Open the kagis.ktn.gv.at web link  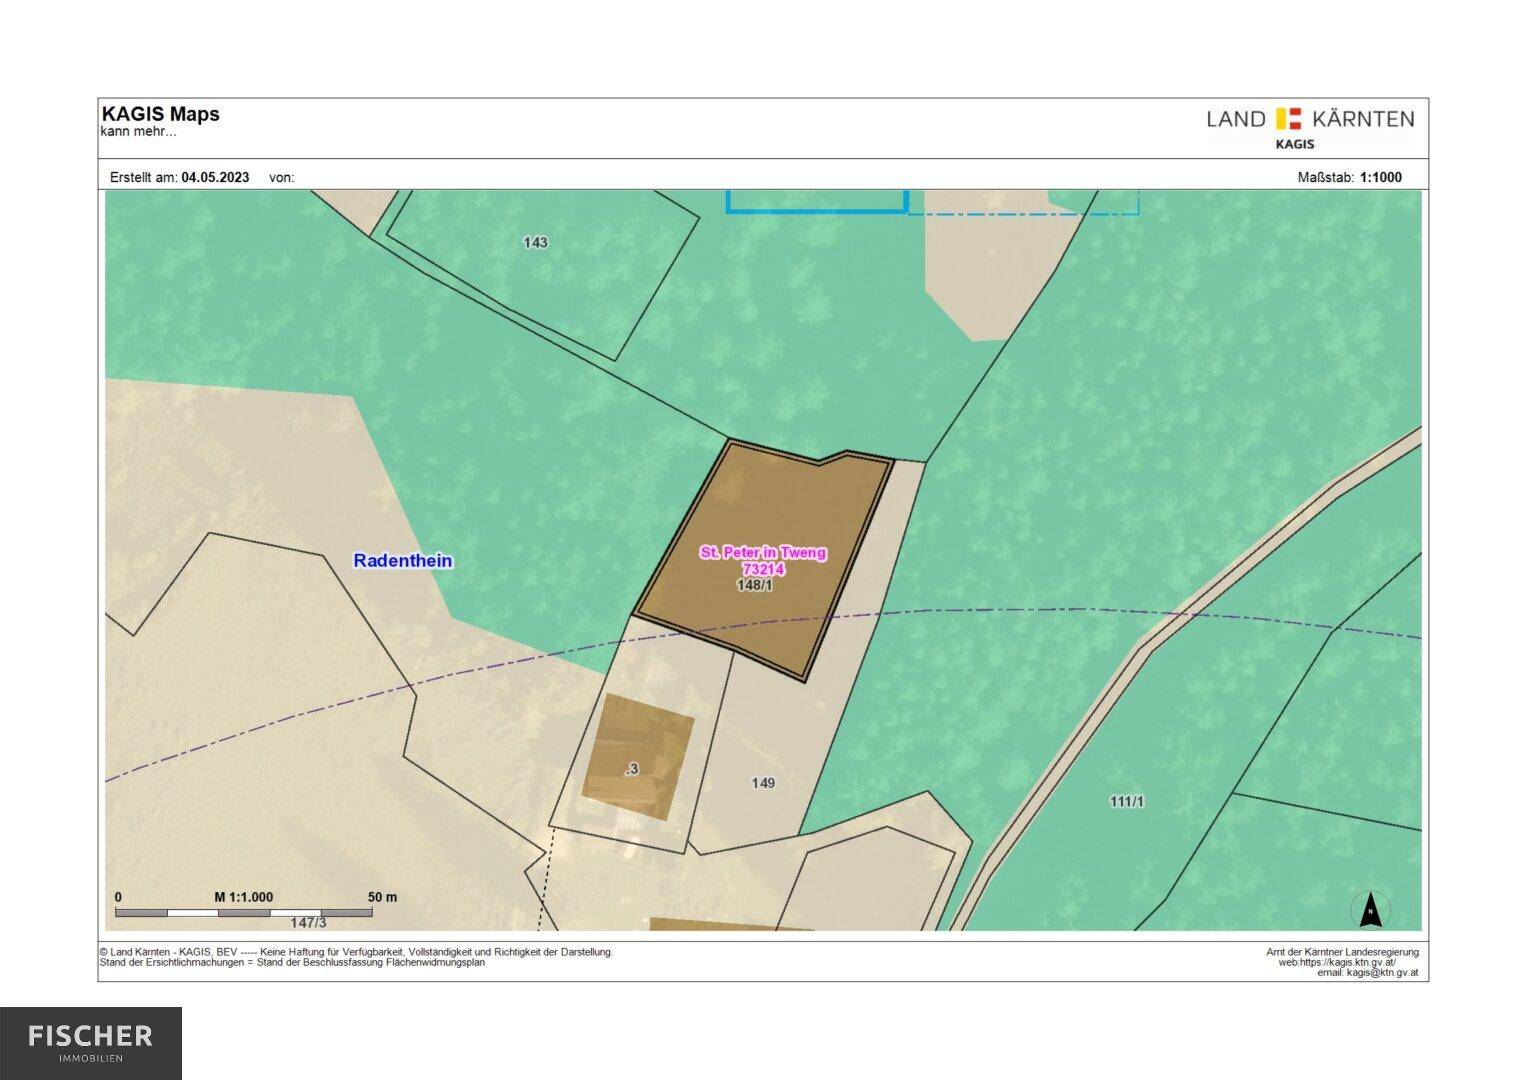1337,962
